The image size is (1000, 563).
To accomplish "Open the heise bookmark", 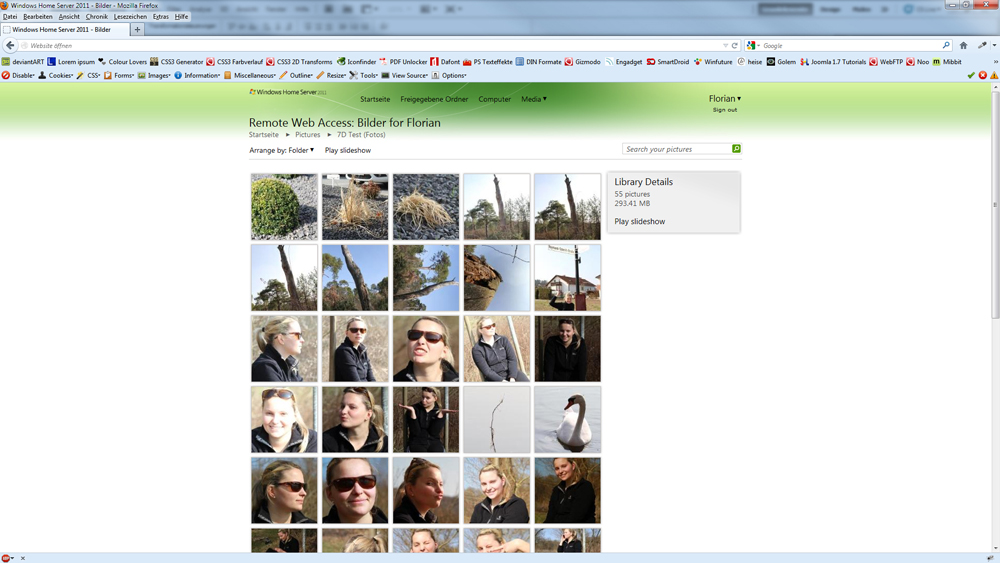I will pos(750,62).
